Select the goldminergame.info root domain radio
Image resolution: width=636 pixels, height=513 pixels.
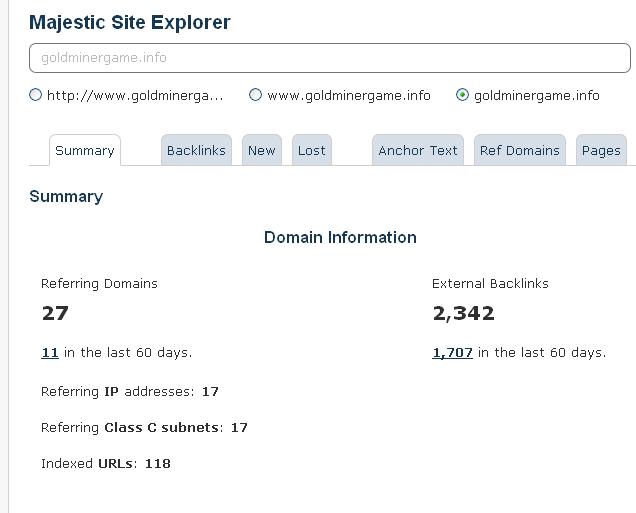click(x=462, y=95)
